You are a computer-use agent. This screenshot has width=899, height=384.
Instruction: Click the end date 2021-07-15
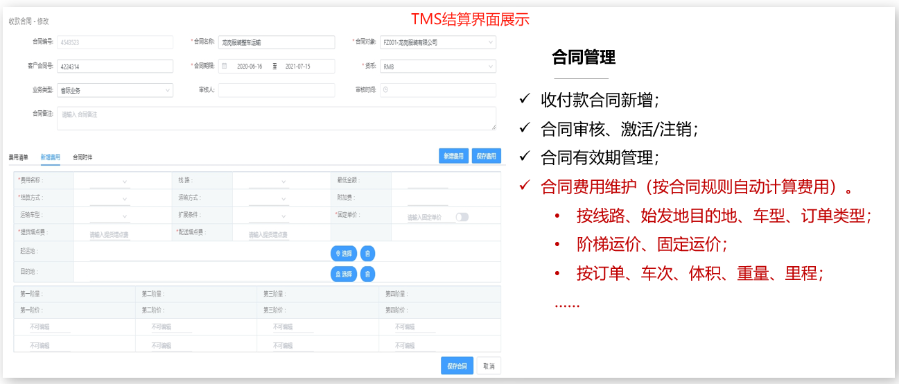coord(298,66)
